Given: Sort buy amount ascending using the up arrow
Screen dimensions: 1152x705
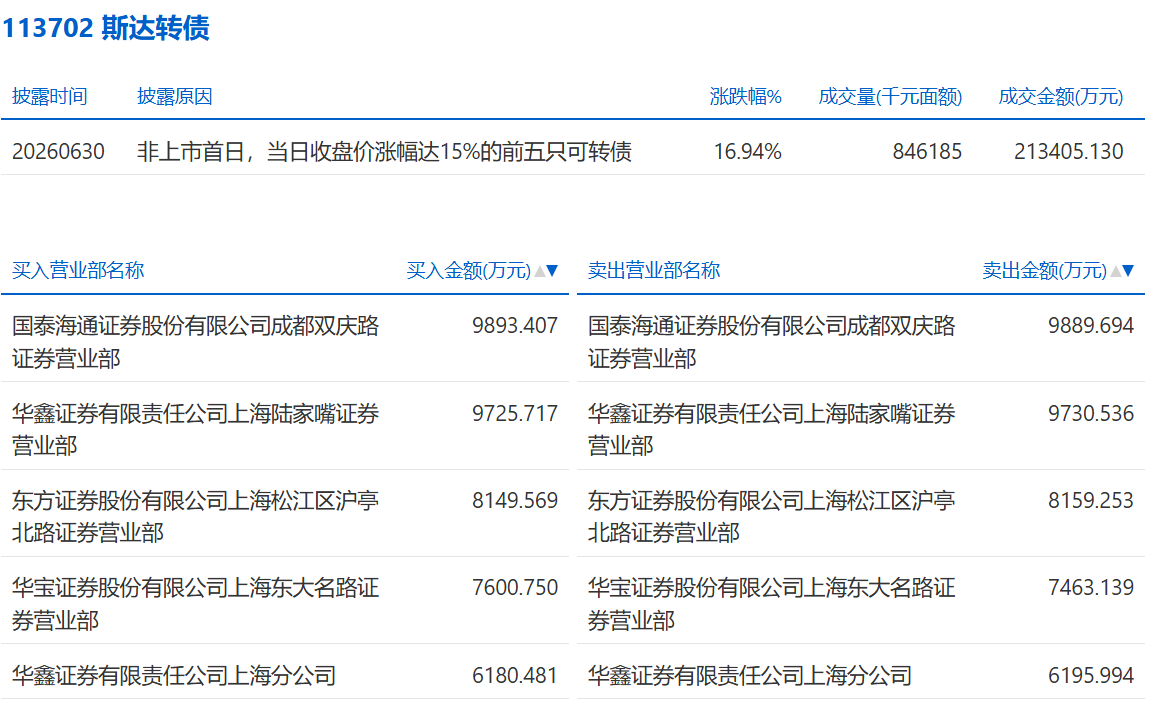Looking at the screenshot, I should [540, 271].
